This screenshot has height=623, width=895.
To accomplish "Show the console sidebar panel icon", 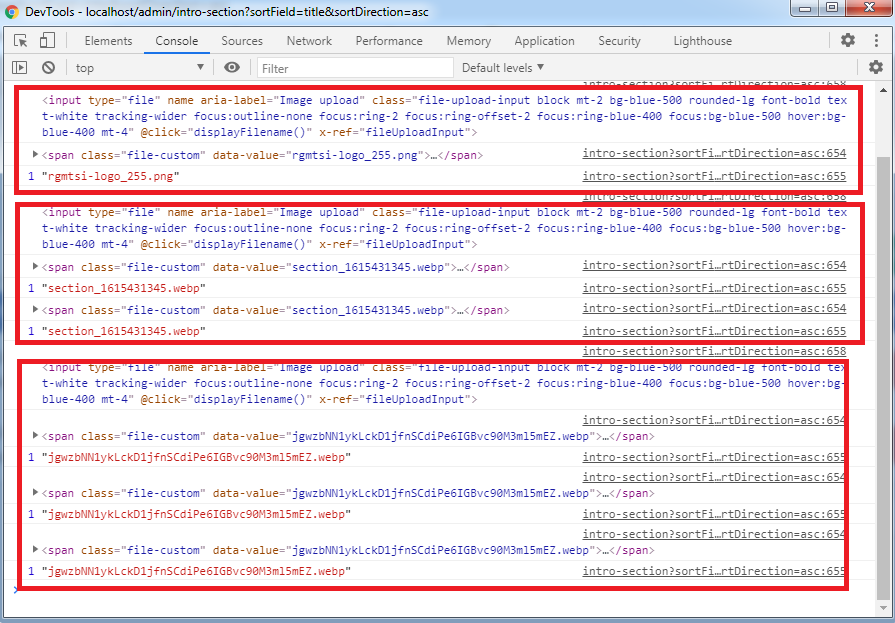I will pos(19,68).
